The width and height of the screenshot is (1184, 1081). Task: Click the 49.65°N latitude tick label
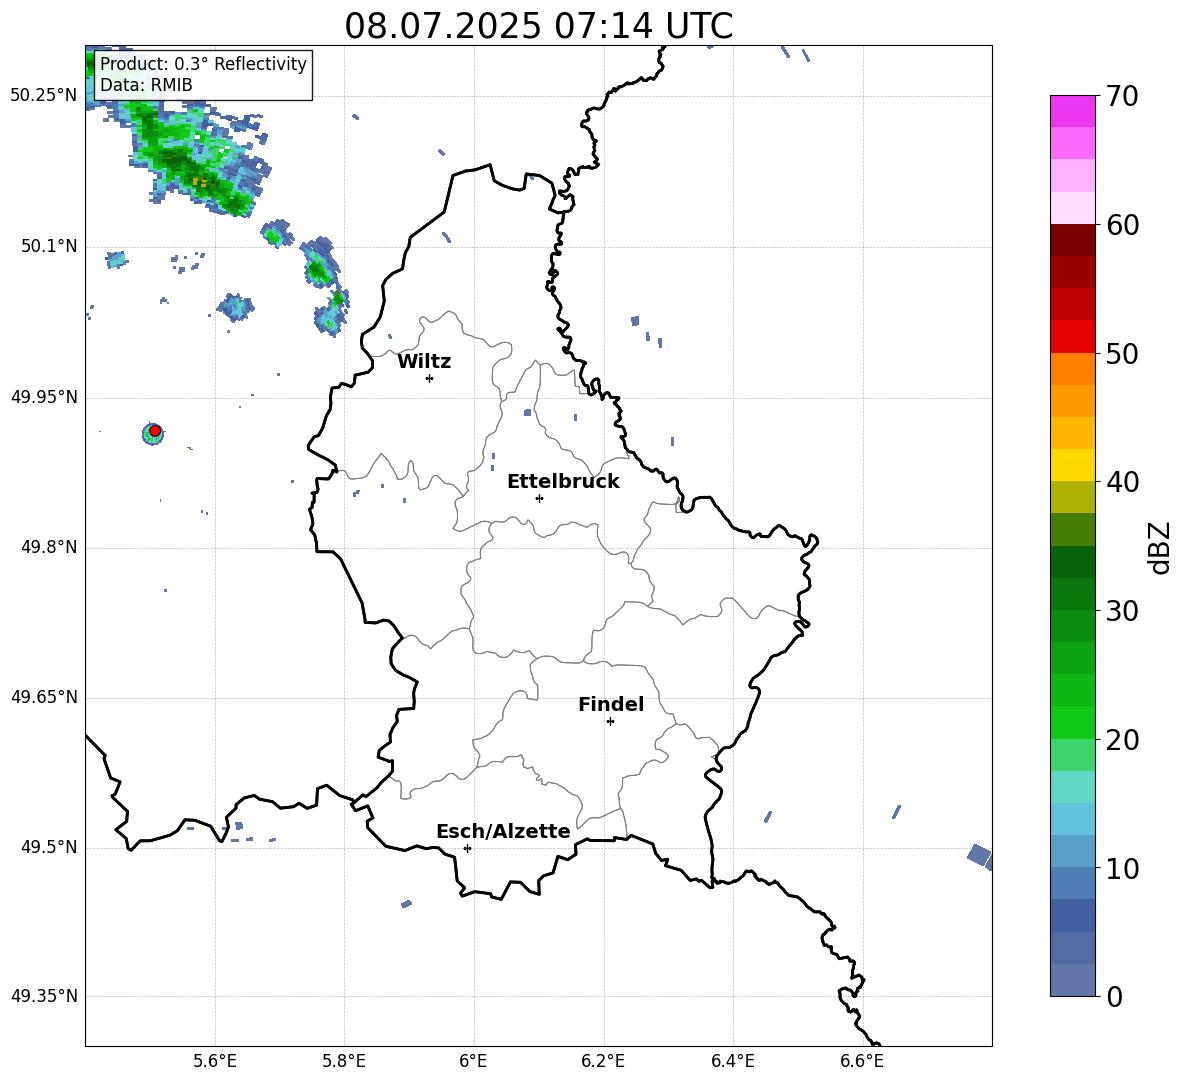(43, 697)
